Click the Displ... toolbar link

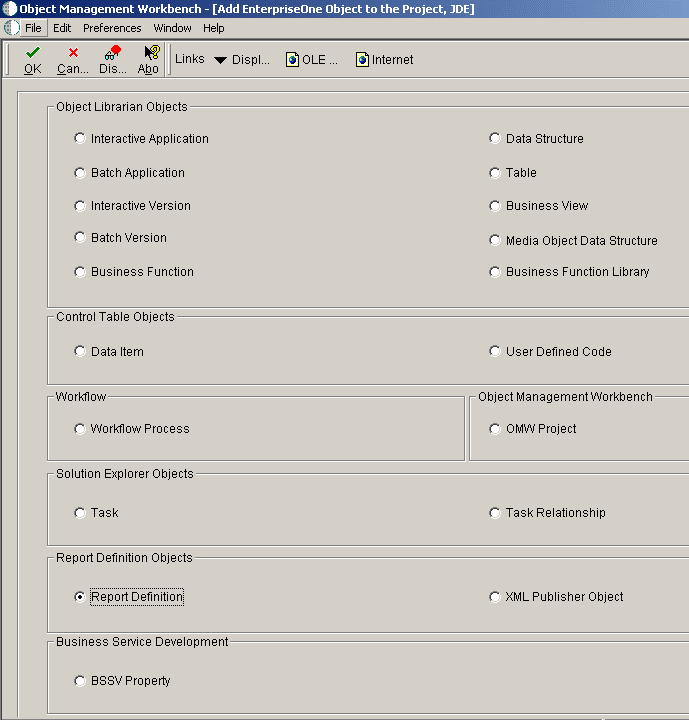point(251,60)
